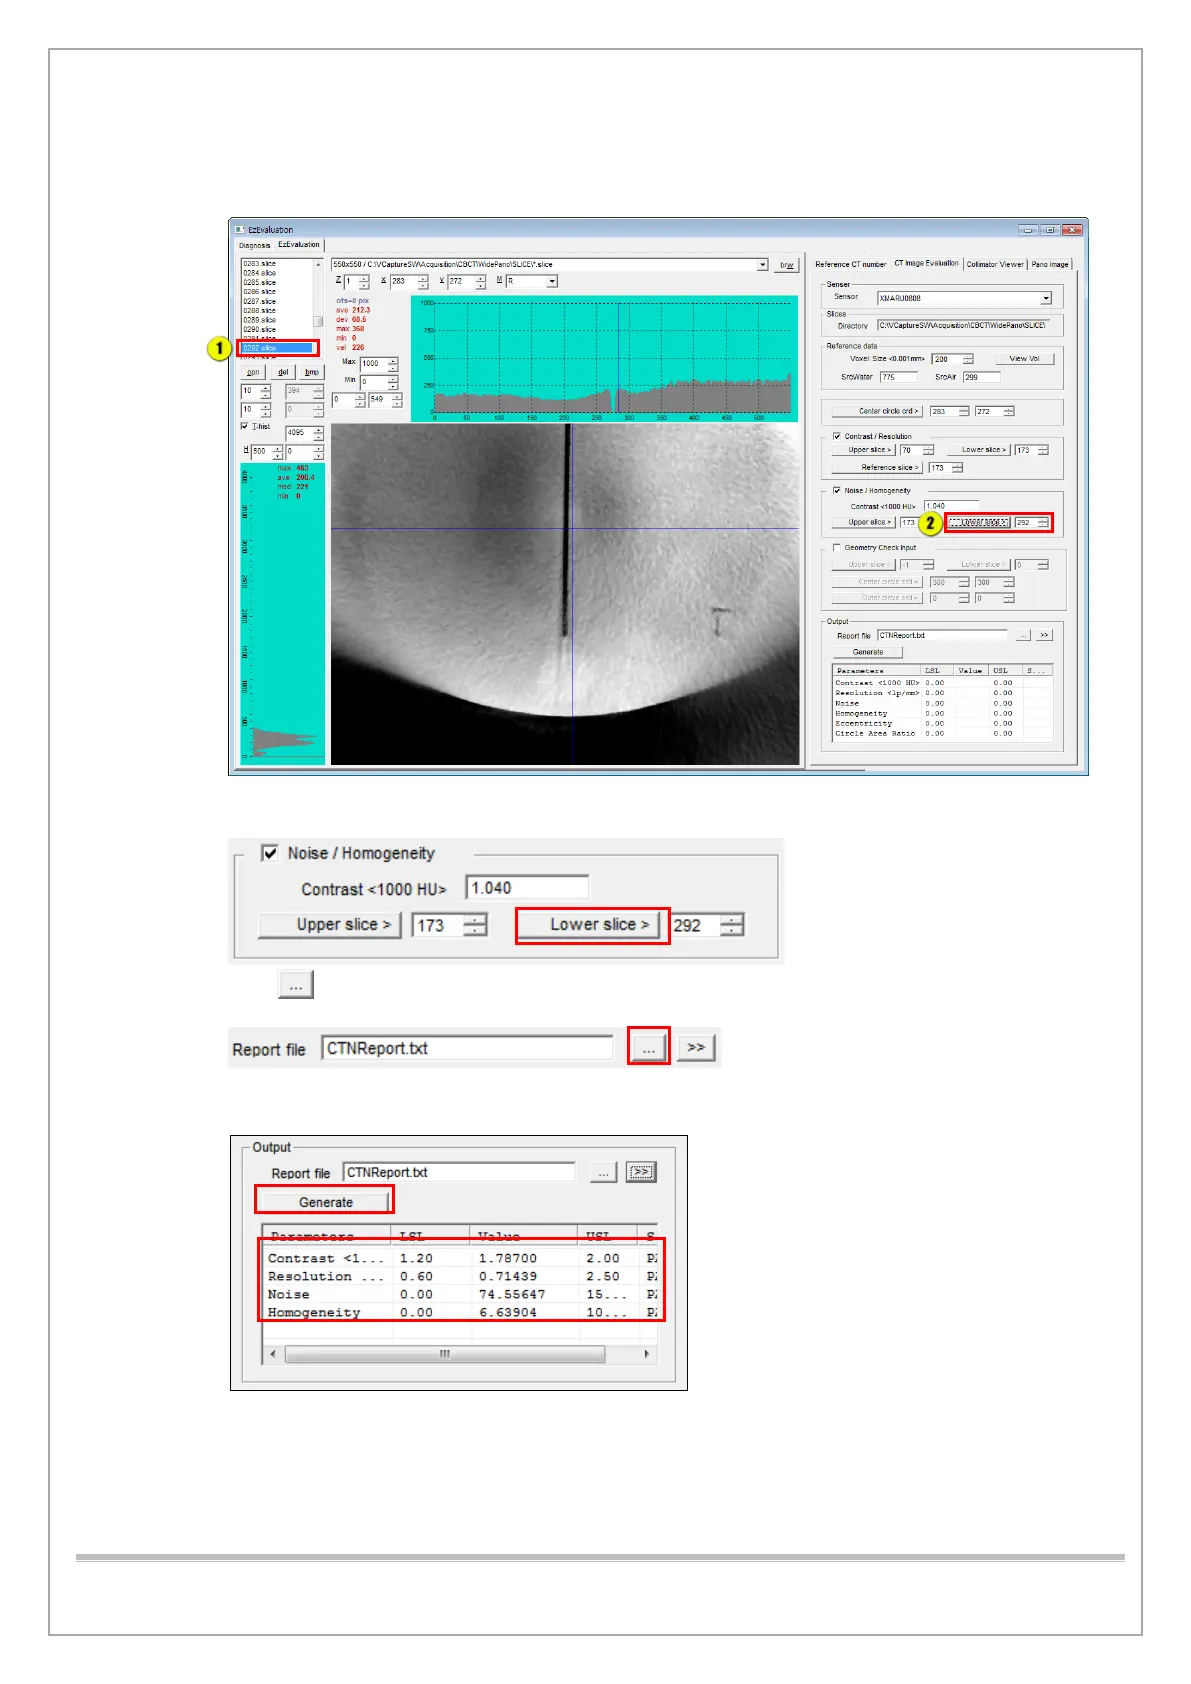Toggle Noise / Homogeneity checkbox in enlarged crop
The image size is (1191, 1684).
click(x=269, y=853)
